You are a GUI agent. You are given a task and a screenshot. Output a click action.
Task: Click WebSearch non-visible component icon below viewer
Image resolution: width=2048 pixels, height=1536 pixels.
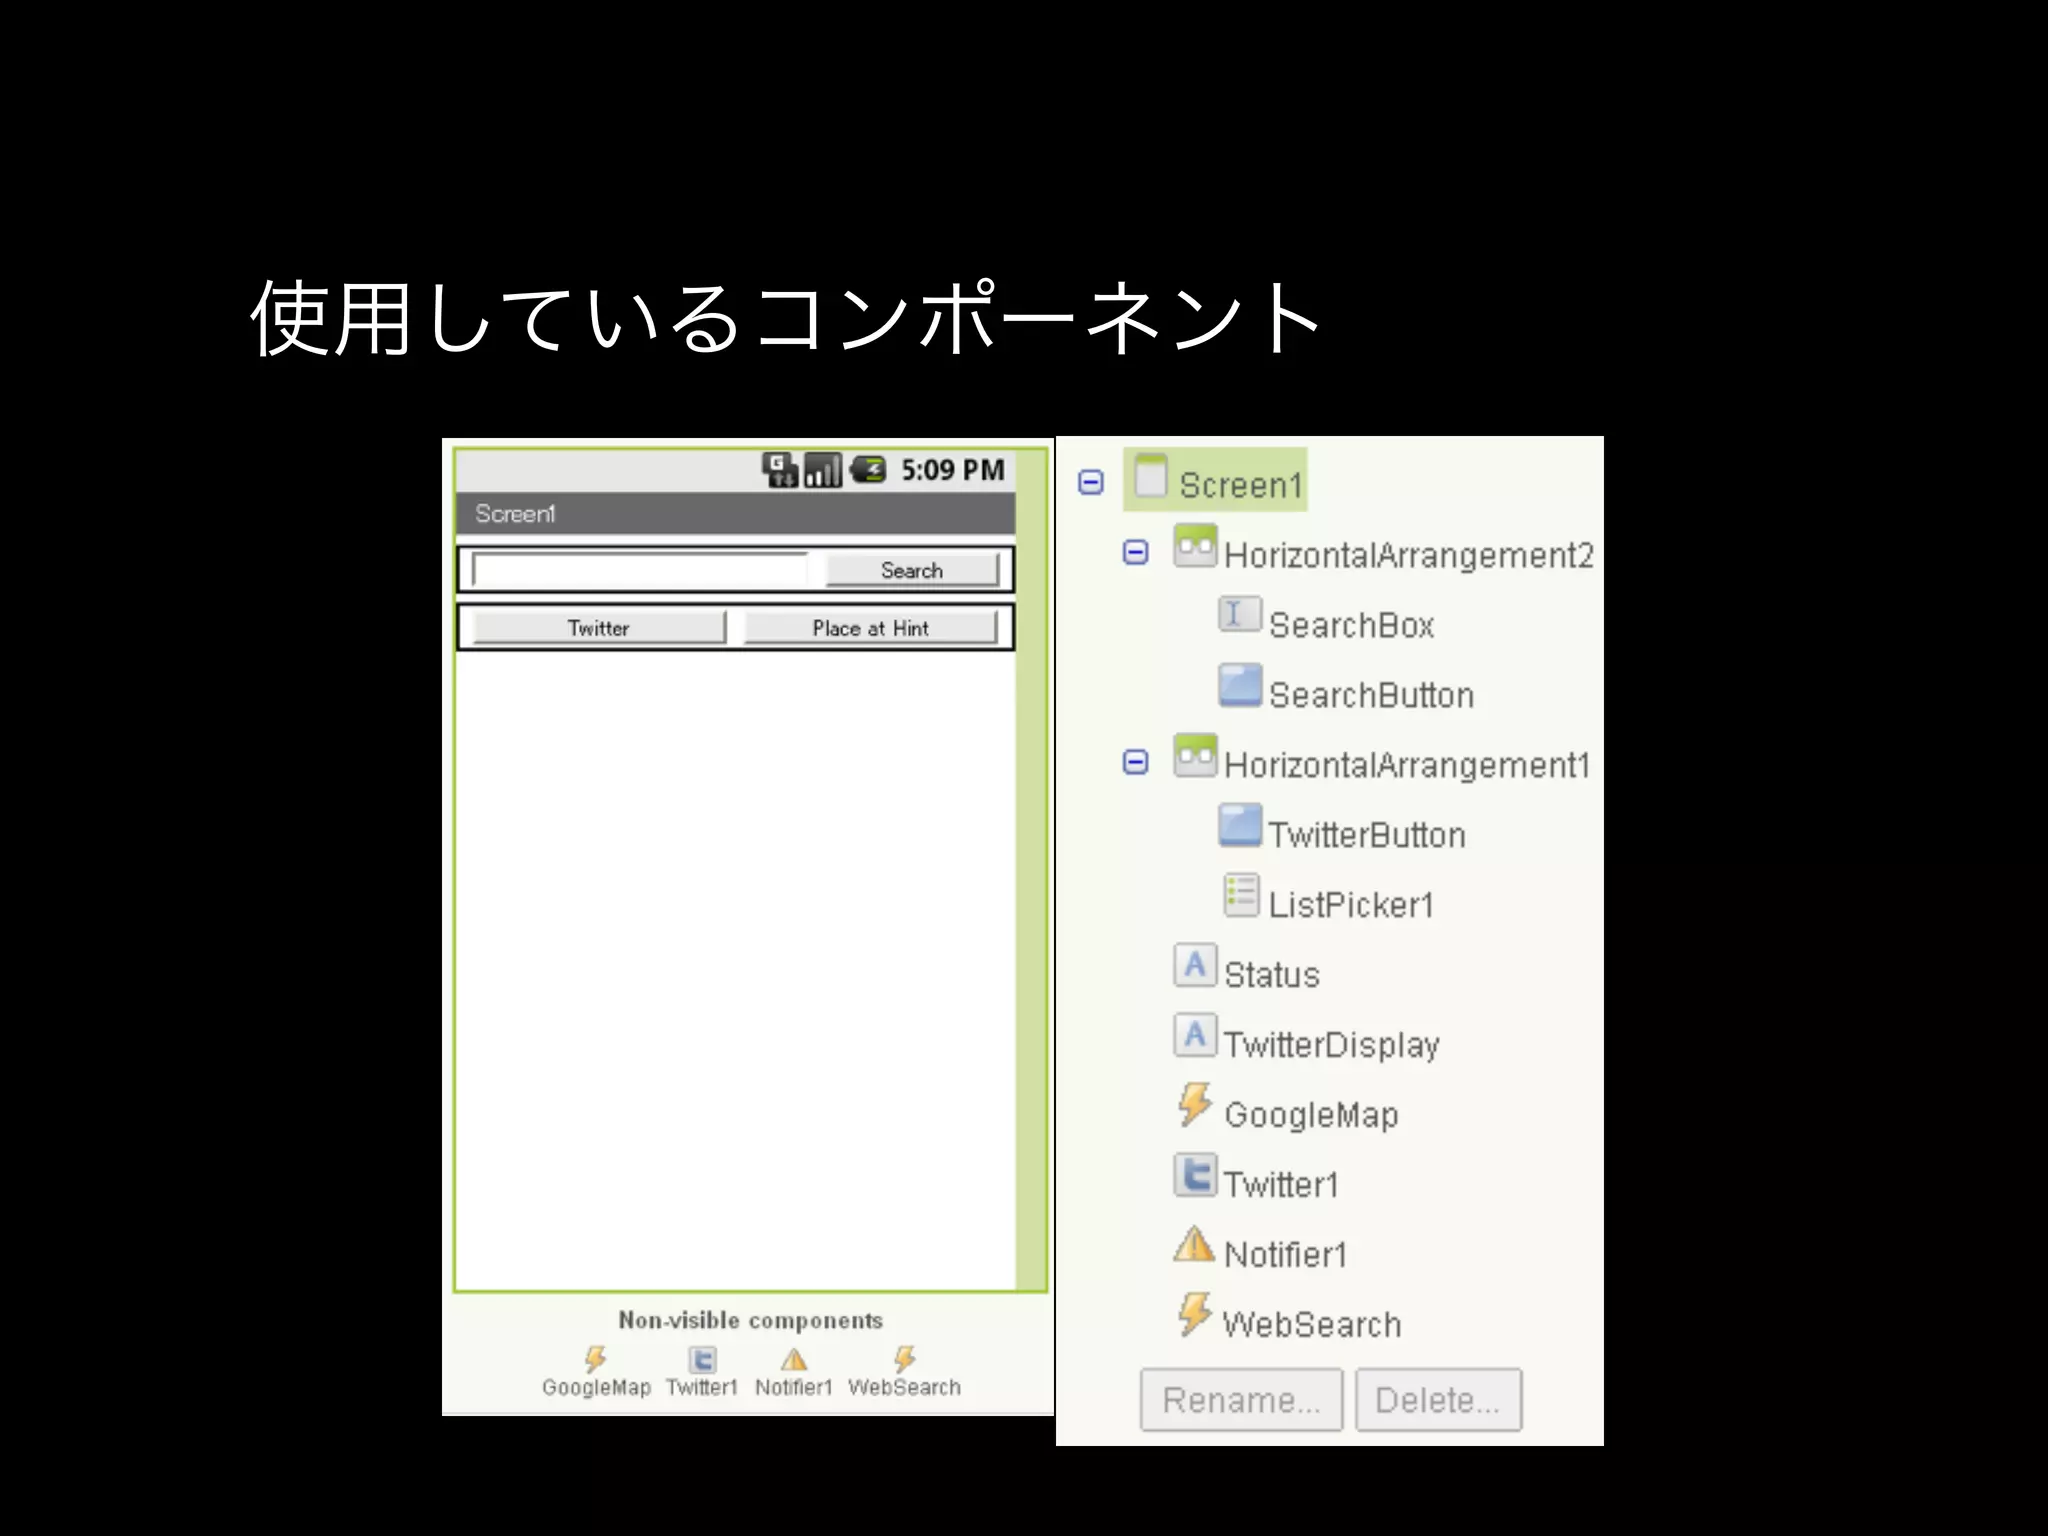coord(904,1359)
